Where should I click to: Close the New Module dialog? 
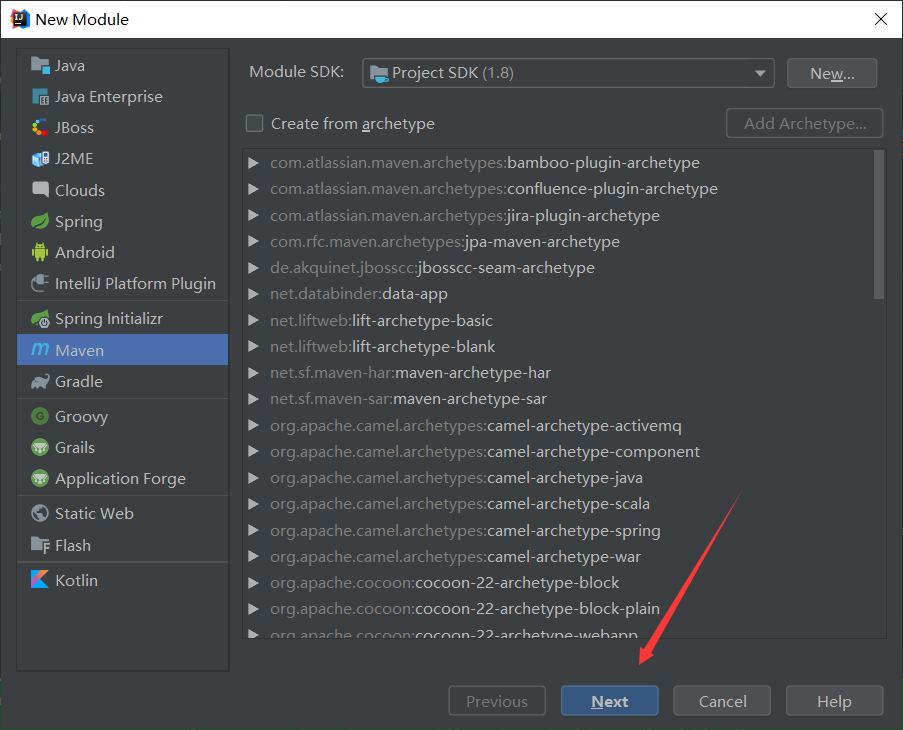click(881, 19)
